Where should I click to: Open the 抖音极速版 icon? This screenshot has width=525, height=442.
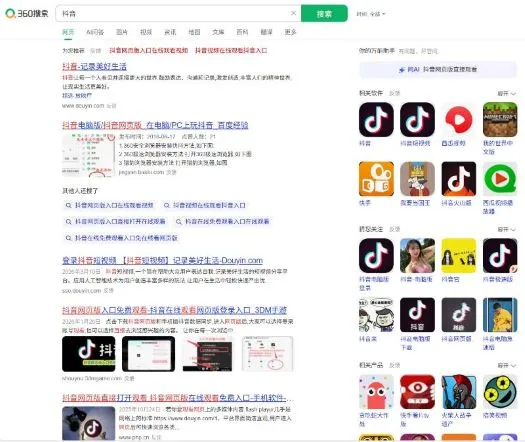(x=500, y=255)
